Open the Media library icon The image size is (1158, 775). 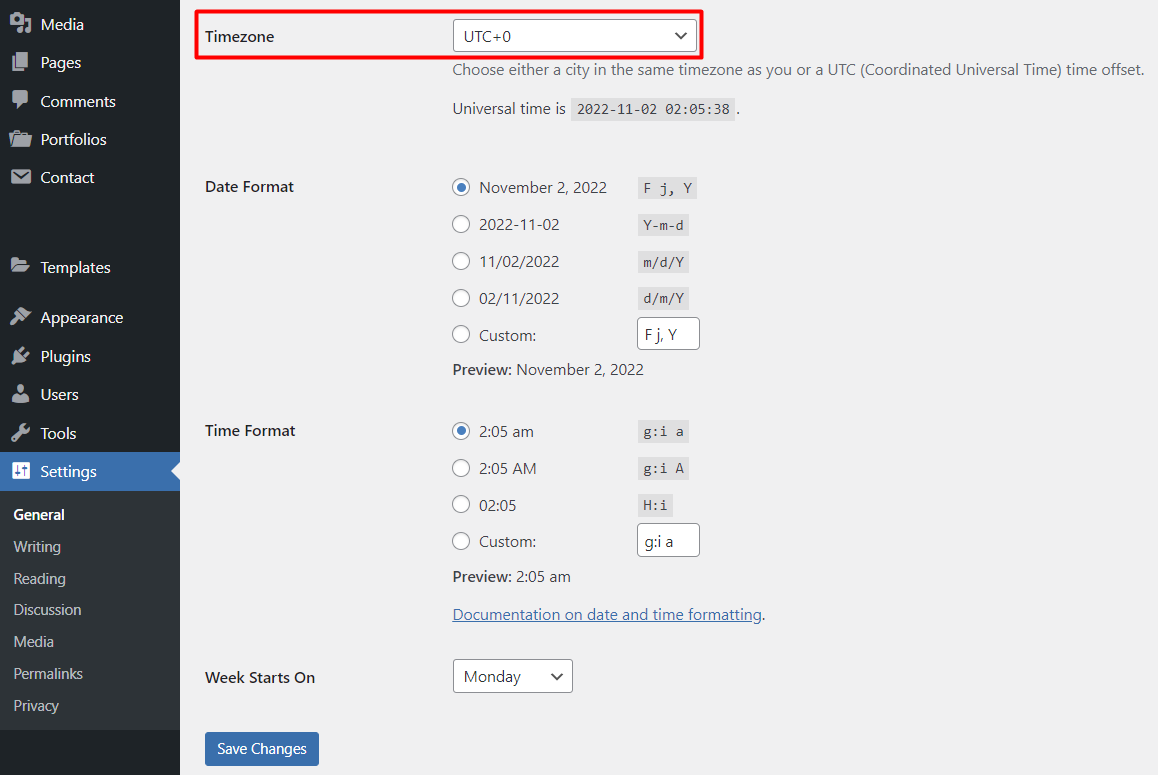21,23
